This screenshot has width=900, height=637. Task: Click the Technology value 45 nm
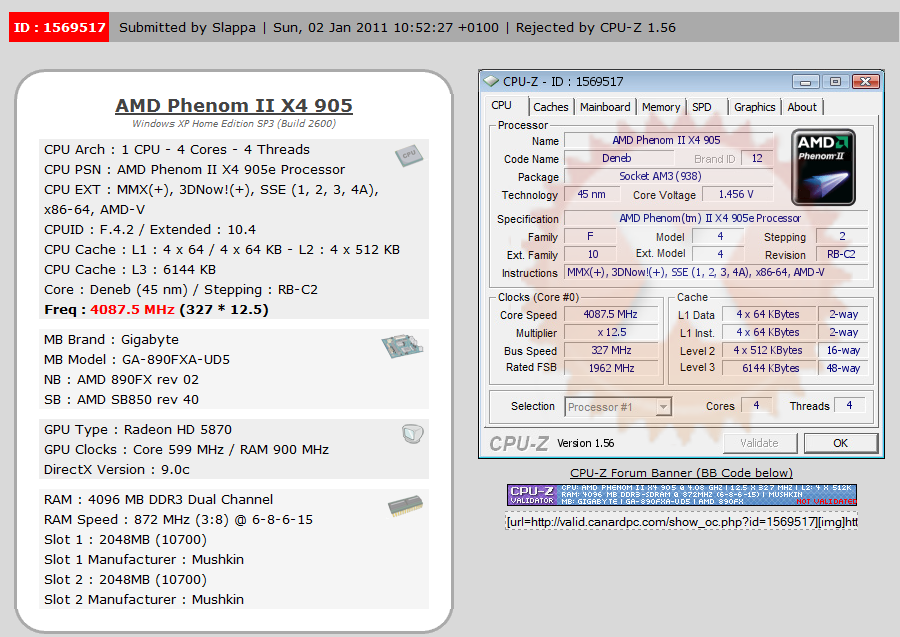[592, 195]
